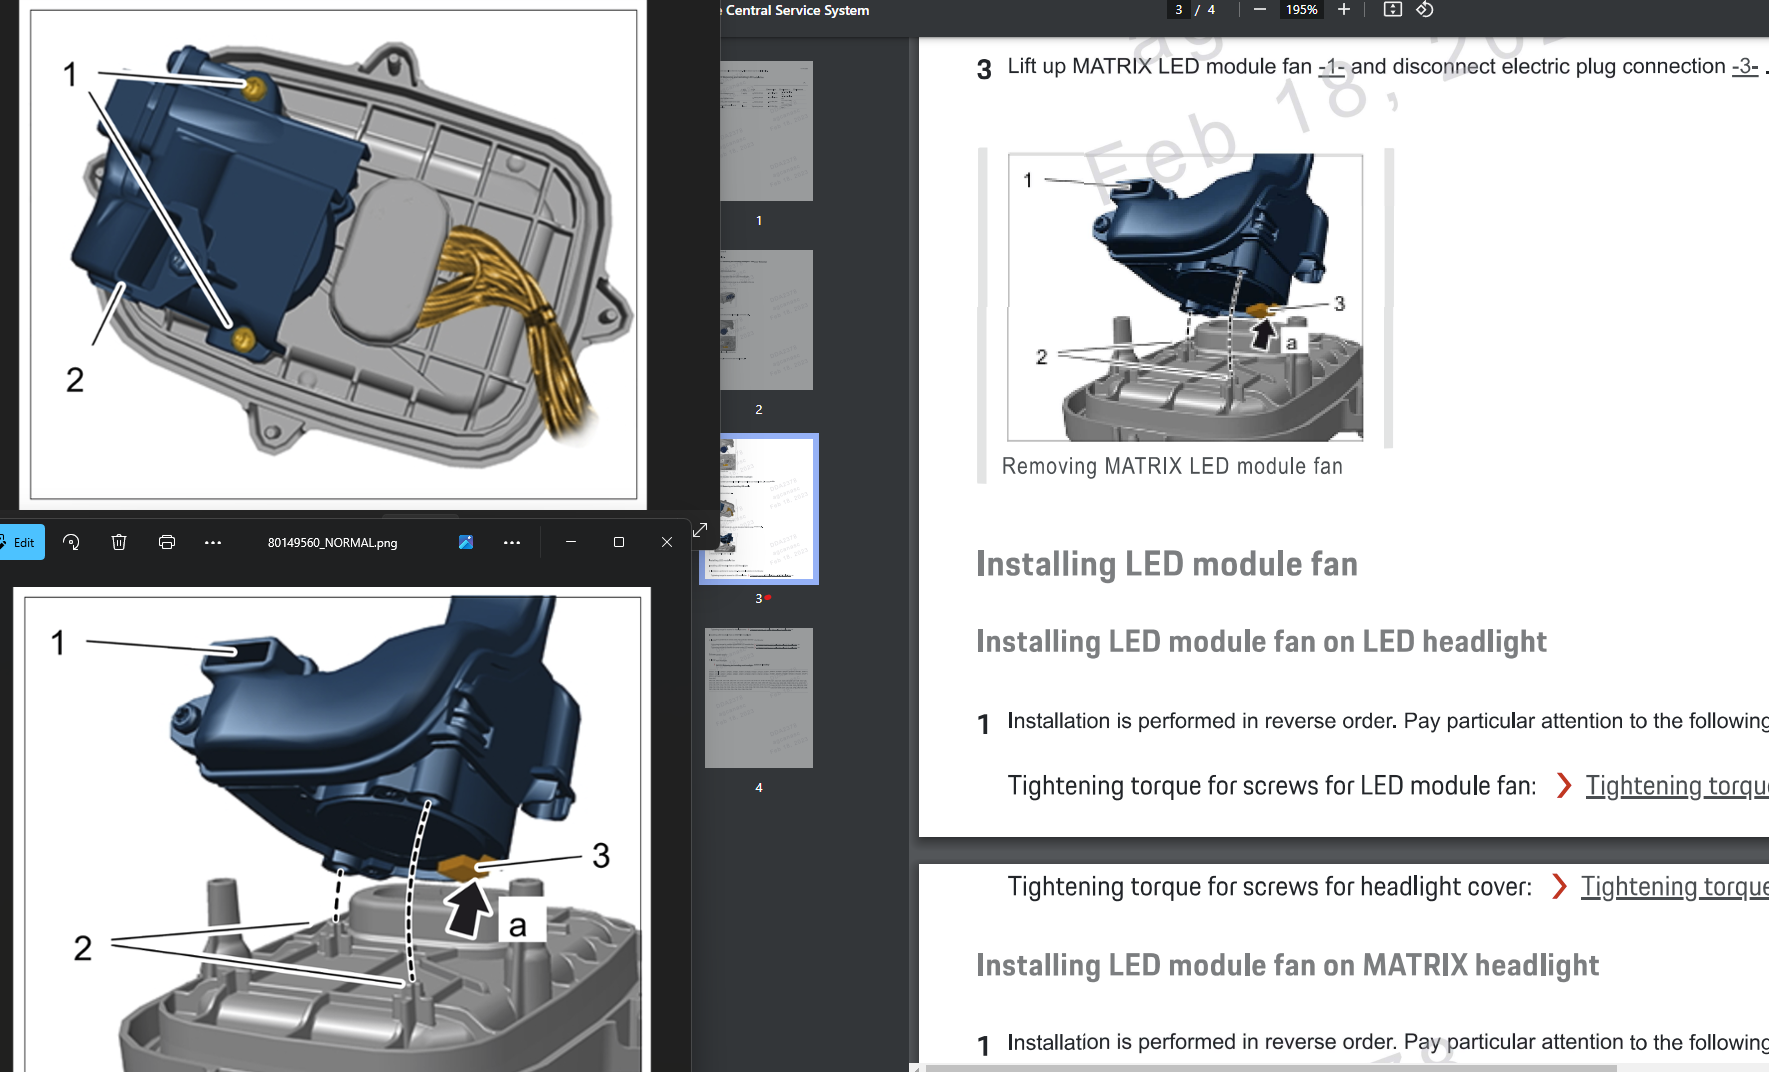This screenshot has height=1072, width=1769.
Task: Click the PDF zoom percentage field
Action: 1301,10
